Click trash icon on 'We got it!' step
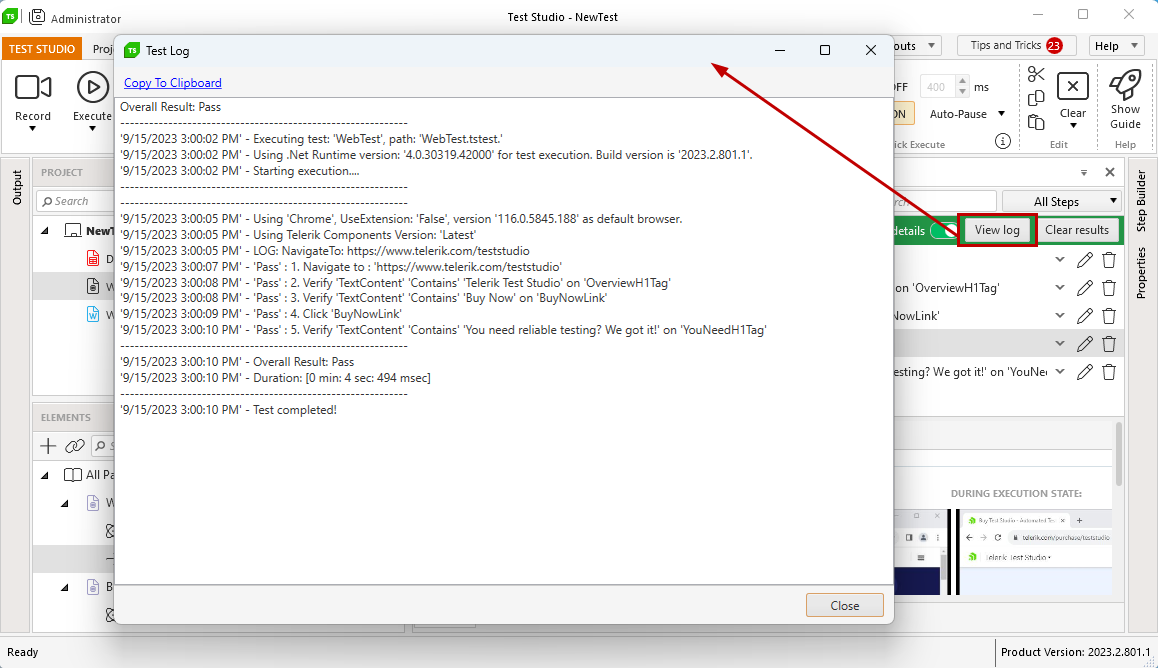1158x668 pixels. click(1109, 372)
